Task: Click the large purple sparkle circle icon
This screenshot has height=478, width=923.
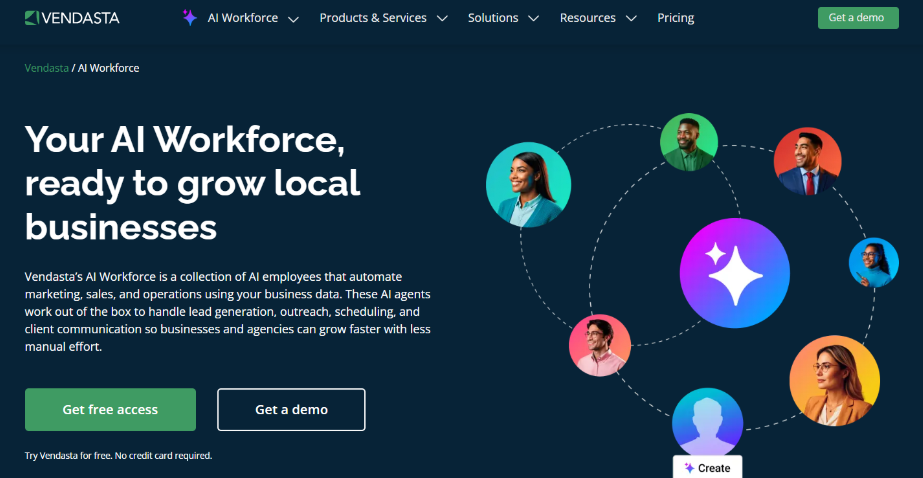Action: tap(734, 268)
